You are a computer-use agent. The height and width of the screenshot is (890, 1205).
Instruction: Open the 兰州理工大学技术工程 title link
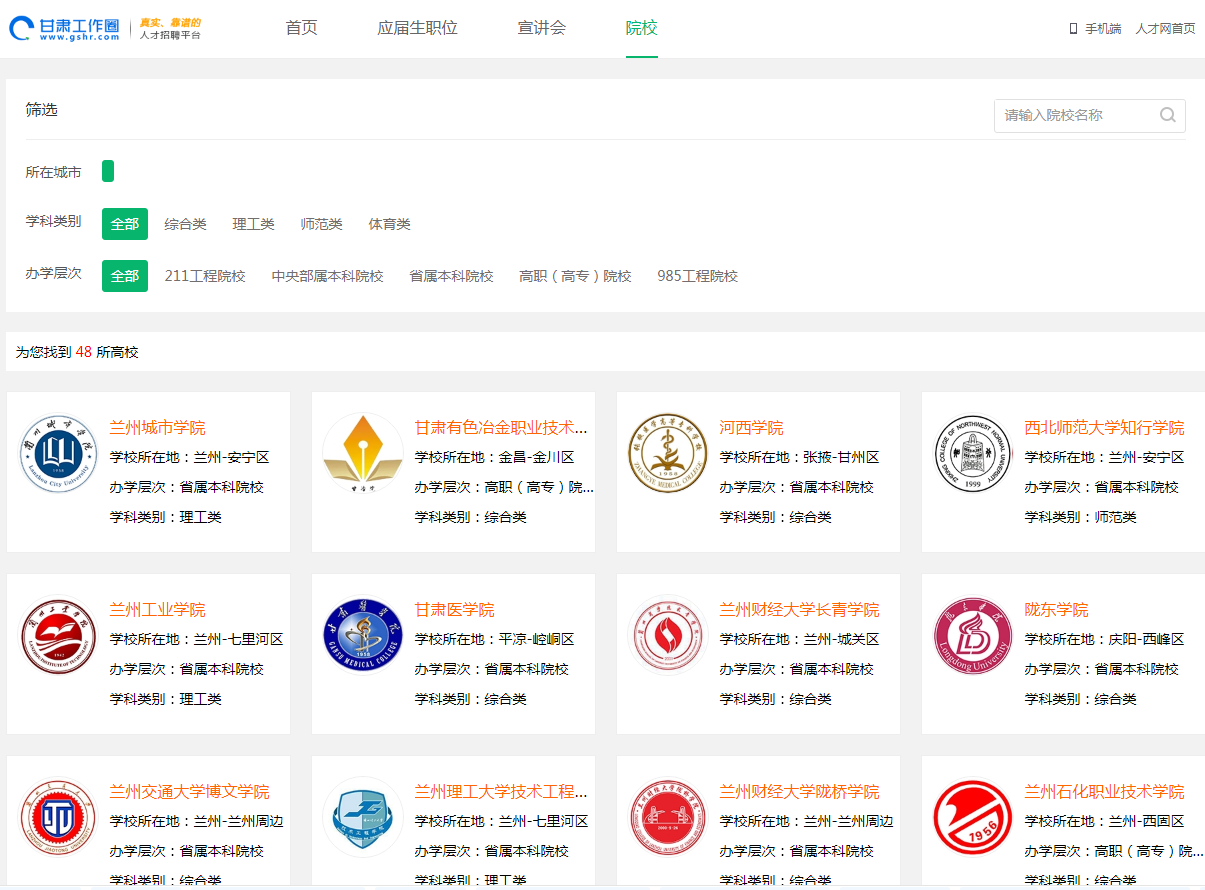pyautogui.click(x=502, y=792)
